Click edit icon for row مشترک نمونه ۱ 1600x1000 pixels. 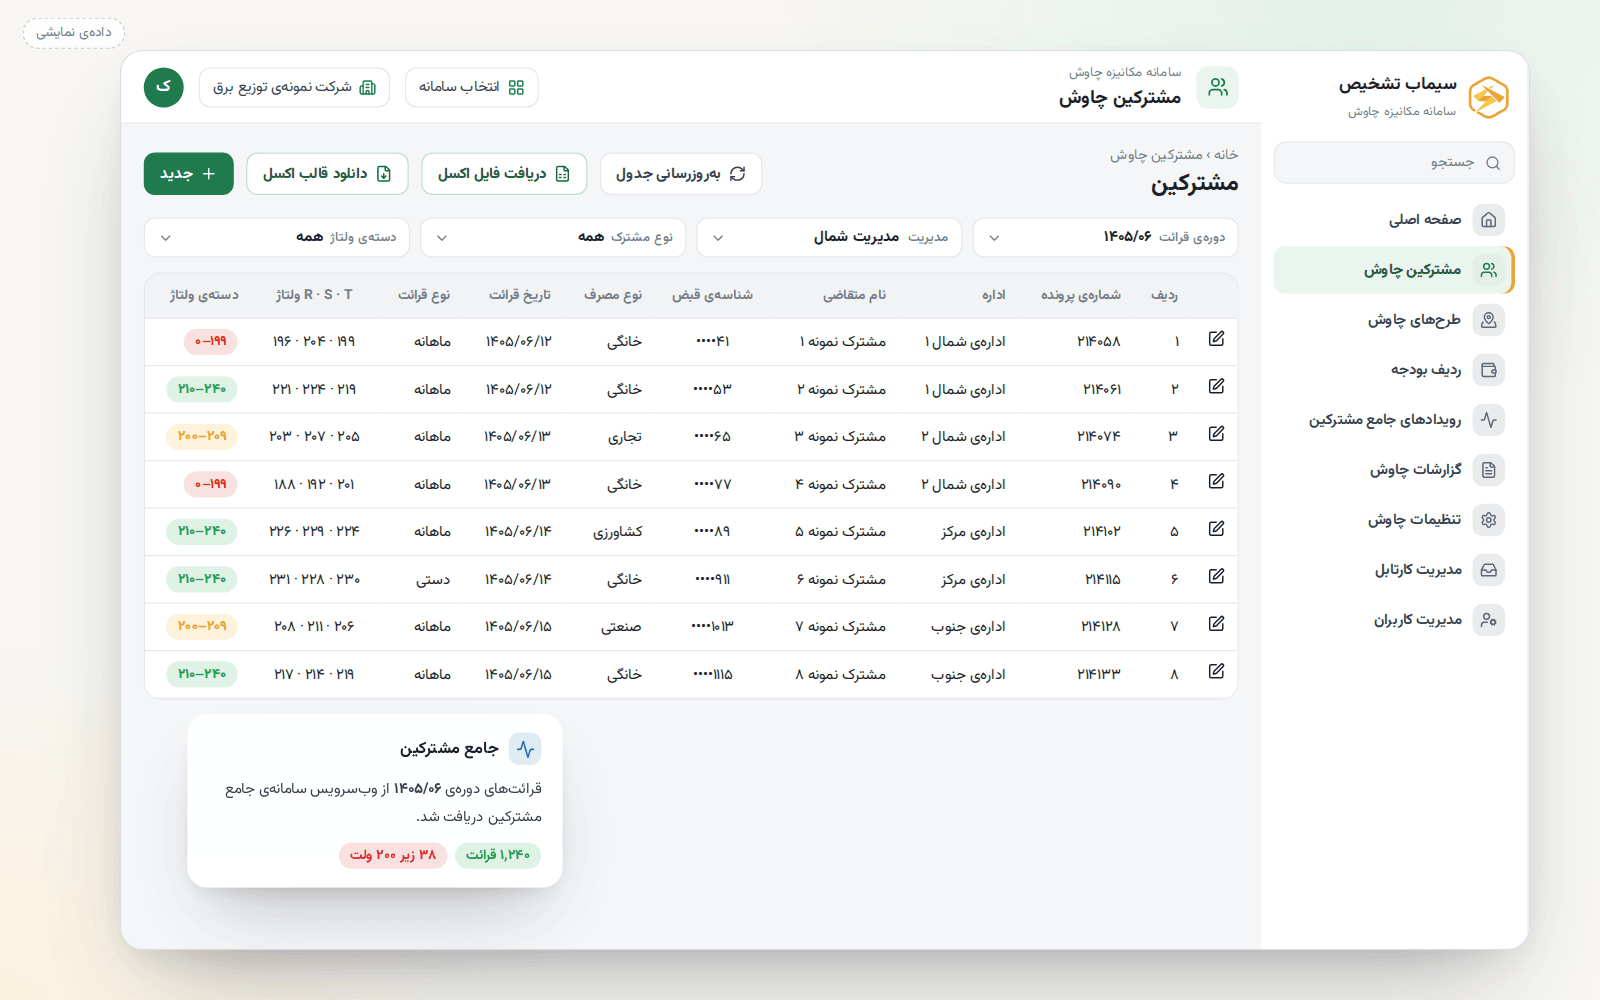point(1216,339)
